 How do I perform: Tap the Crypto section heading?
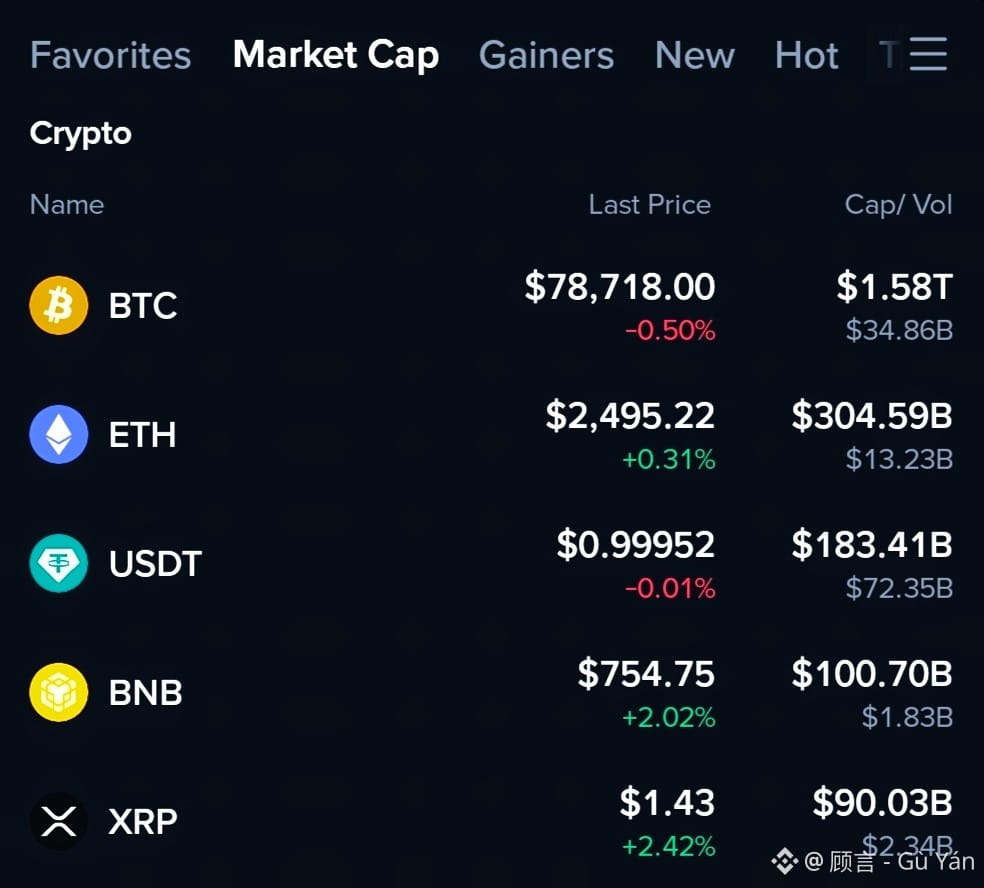click(80, 134)
